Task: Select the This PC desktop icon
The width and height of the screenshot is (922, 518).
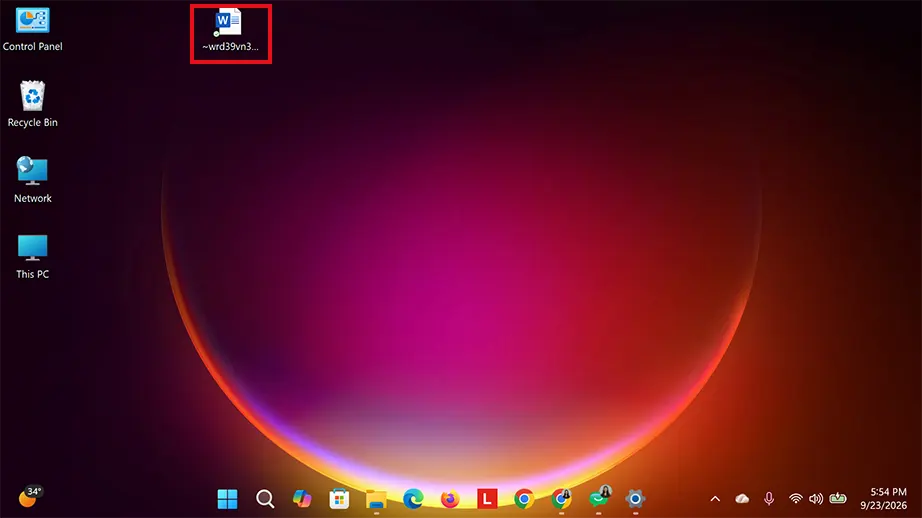Action: coord(32,256)
